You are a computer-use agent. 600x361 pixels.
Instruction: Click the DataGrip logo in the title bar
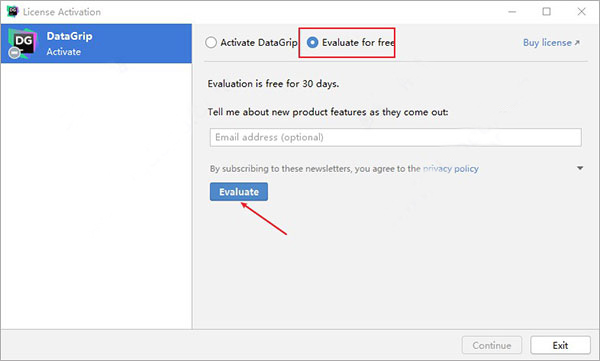click(x=12, y=11)
